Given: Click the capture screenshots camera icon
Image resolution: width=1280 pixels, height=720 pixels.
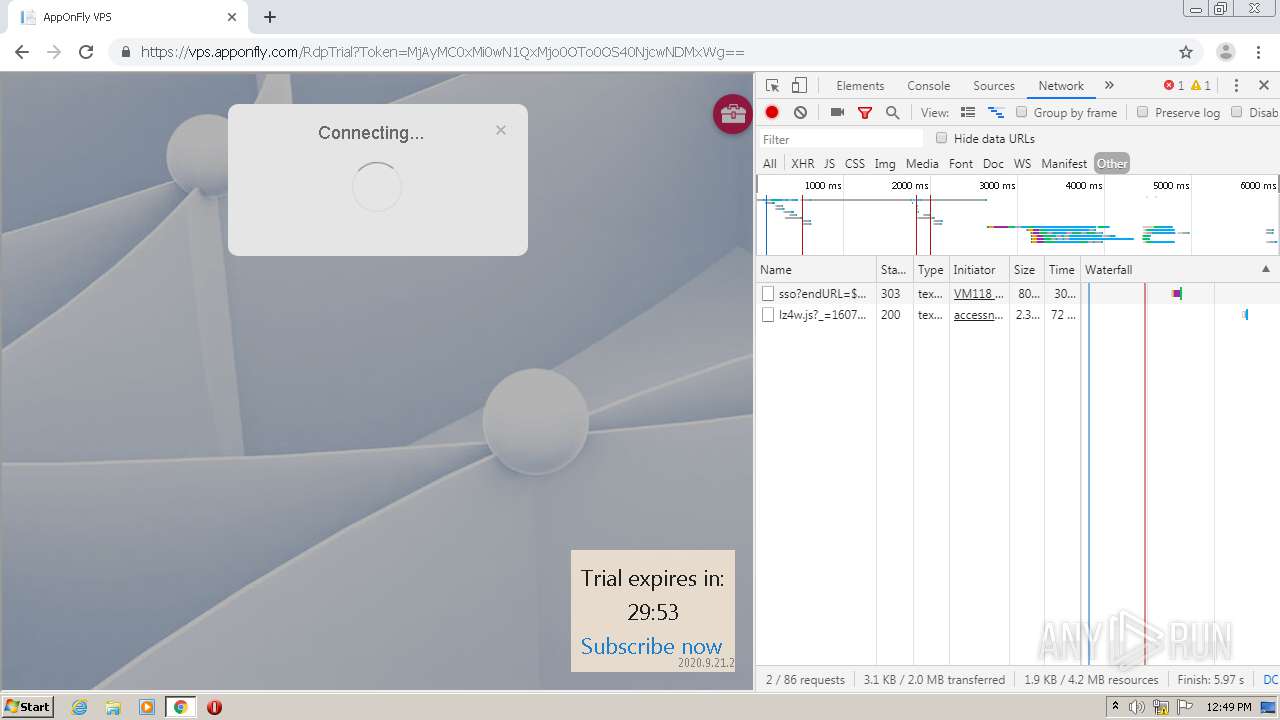Looking at the screenshot, I should coord(837,113).
